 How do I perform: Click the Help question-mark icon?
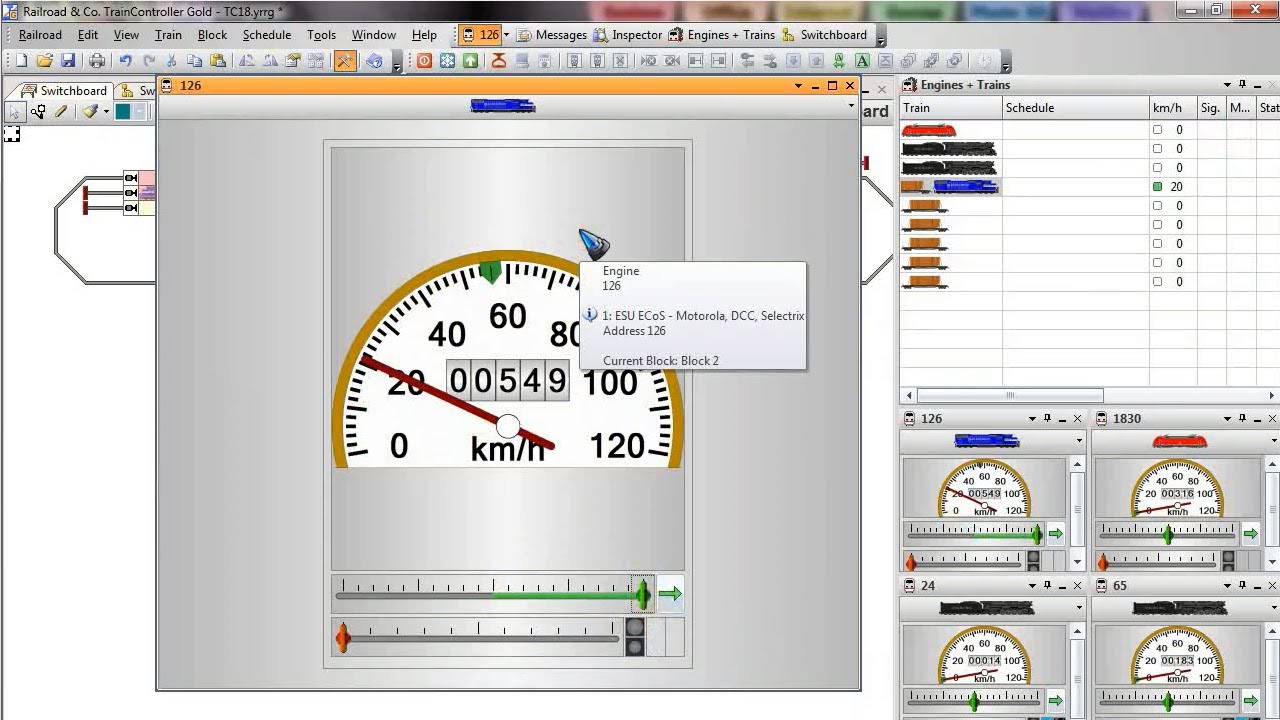374,61
